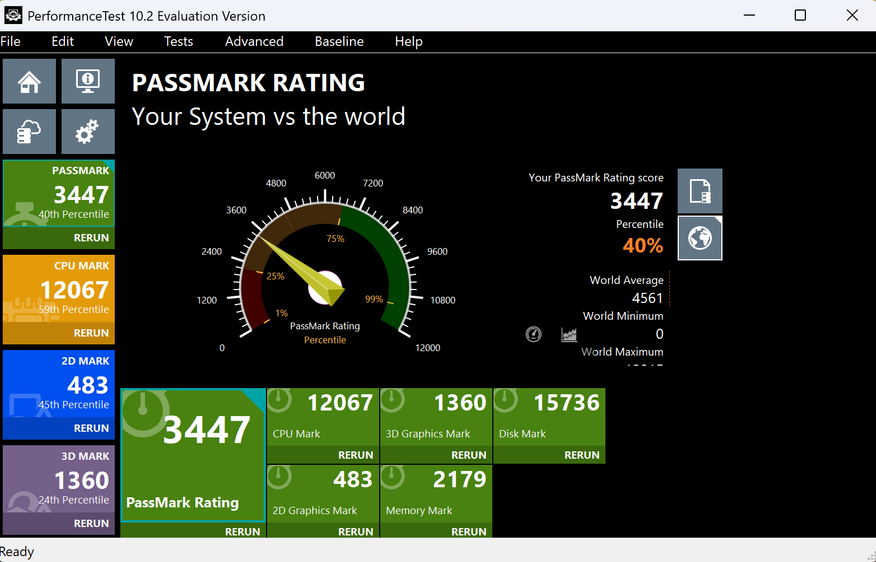Click the globe world comparison icon

click(x=700, y=238)
